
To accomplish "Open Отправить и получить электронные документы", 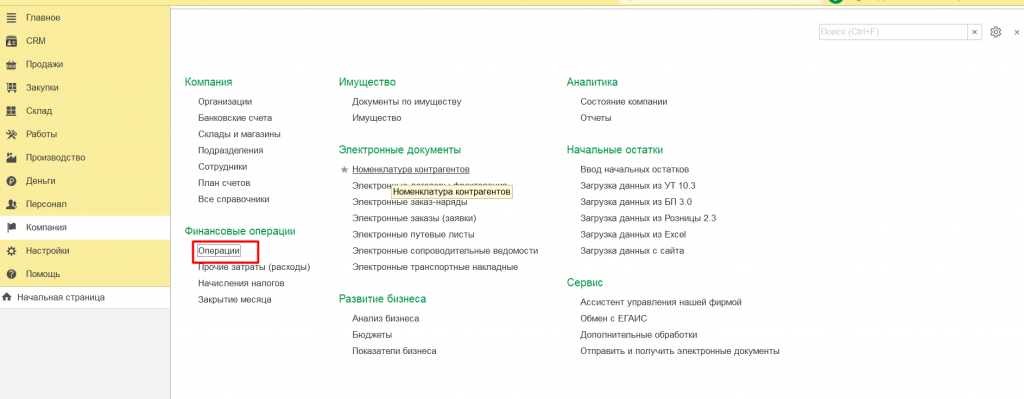I will (x=680, y=351).
